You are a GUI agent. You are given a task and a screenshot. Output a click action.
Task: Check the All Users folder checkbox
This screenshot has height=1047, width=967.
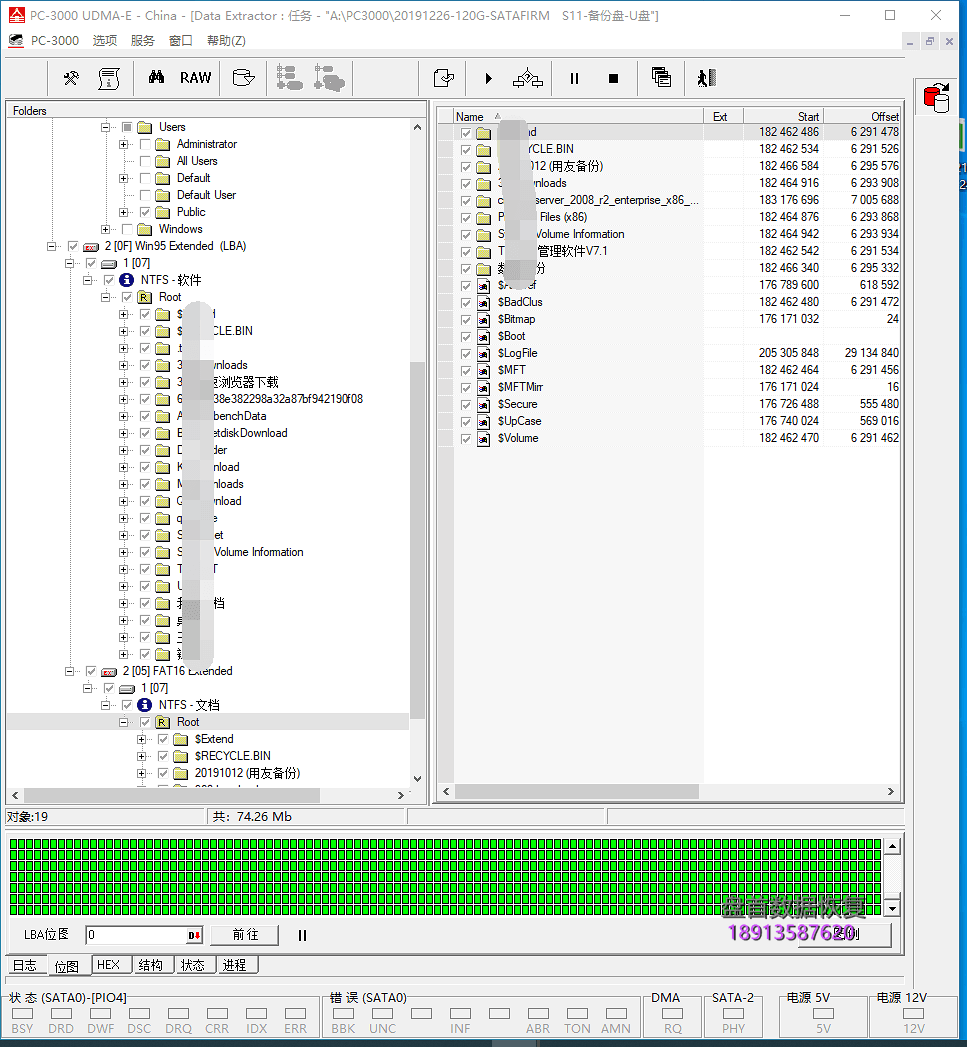pyautogui.click(x=145, y=162)
